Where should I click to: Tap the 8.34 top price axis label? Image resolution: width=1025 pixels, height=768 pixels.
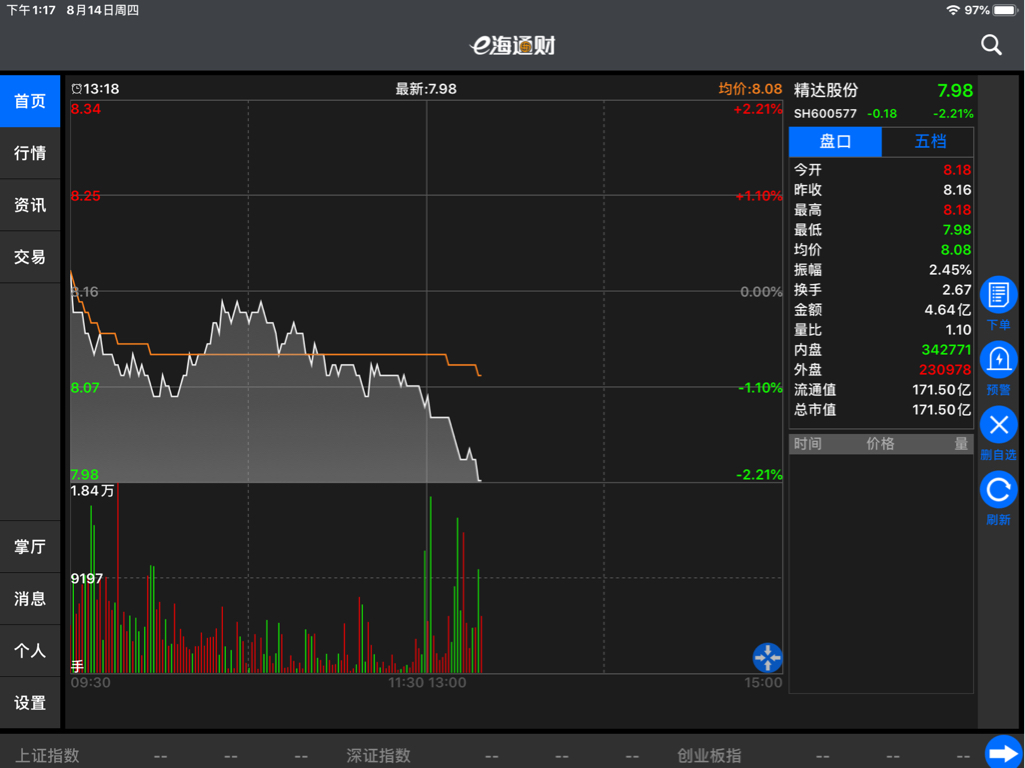point(86,109)
